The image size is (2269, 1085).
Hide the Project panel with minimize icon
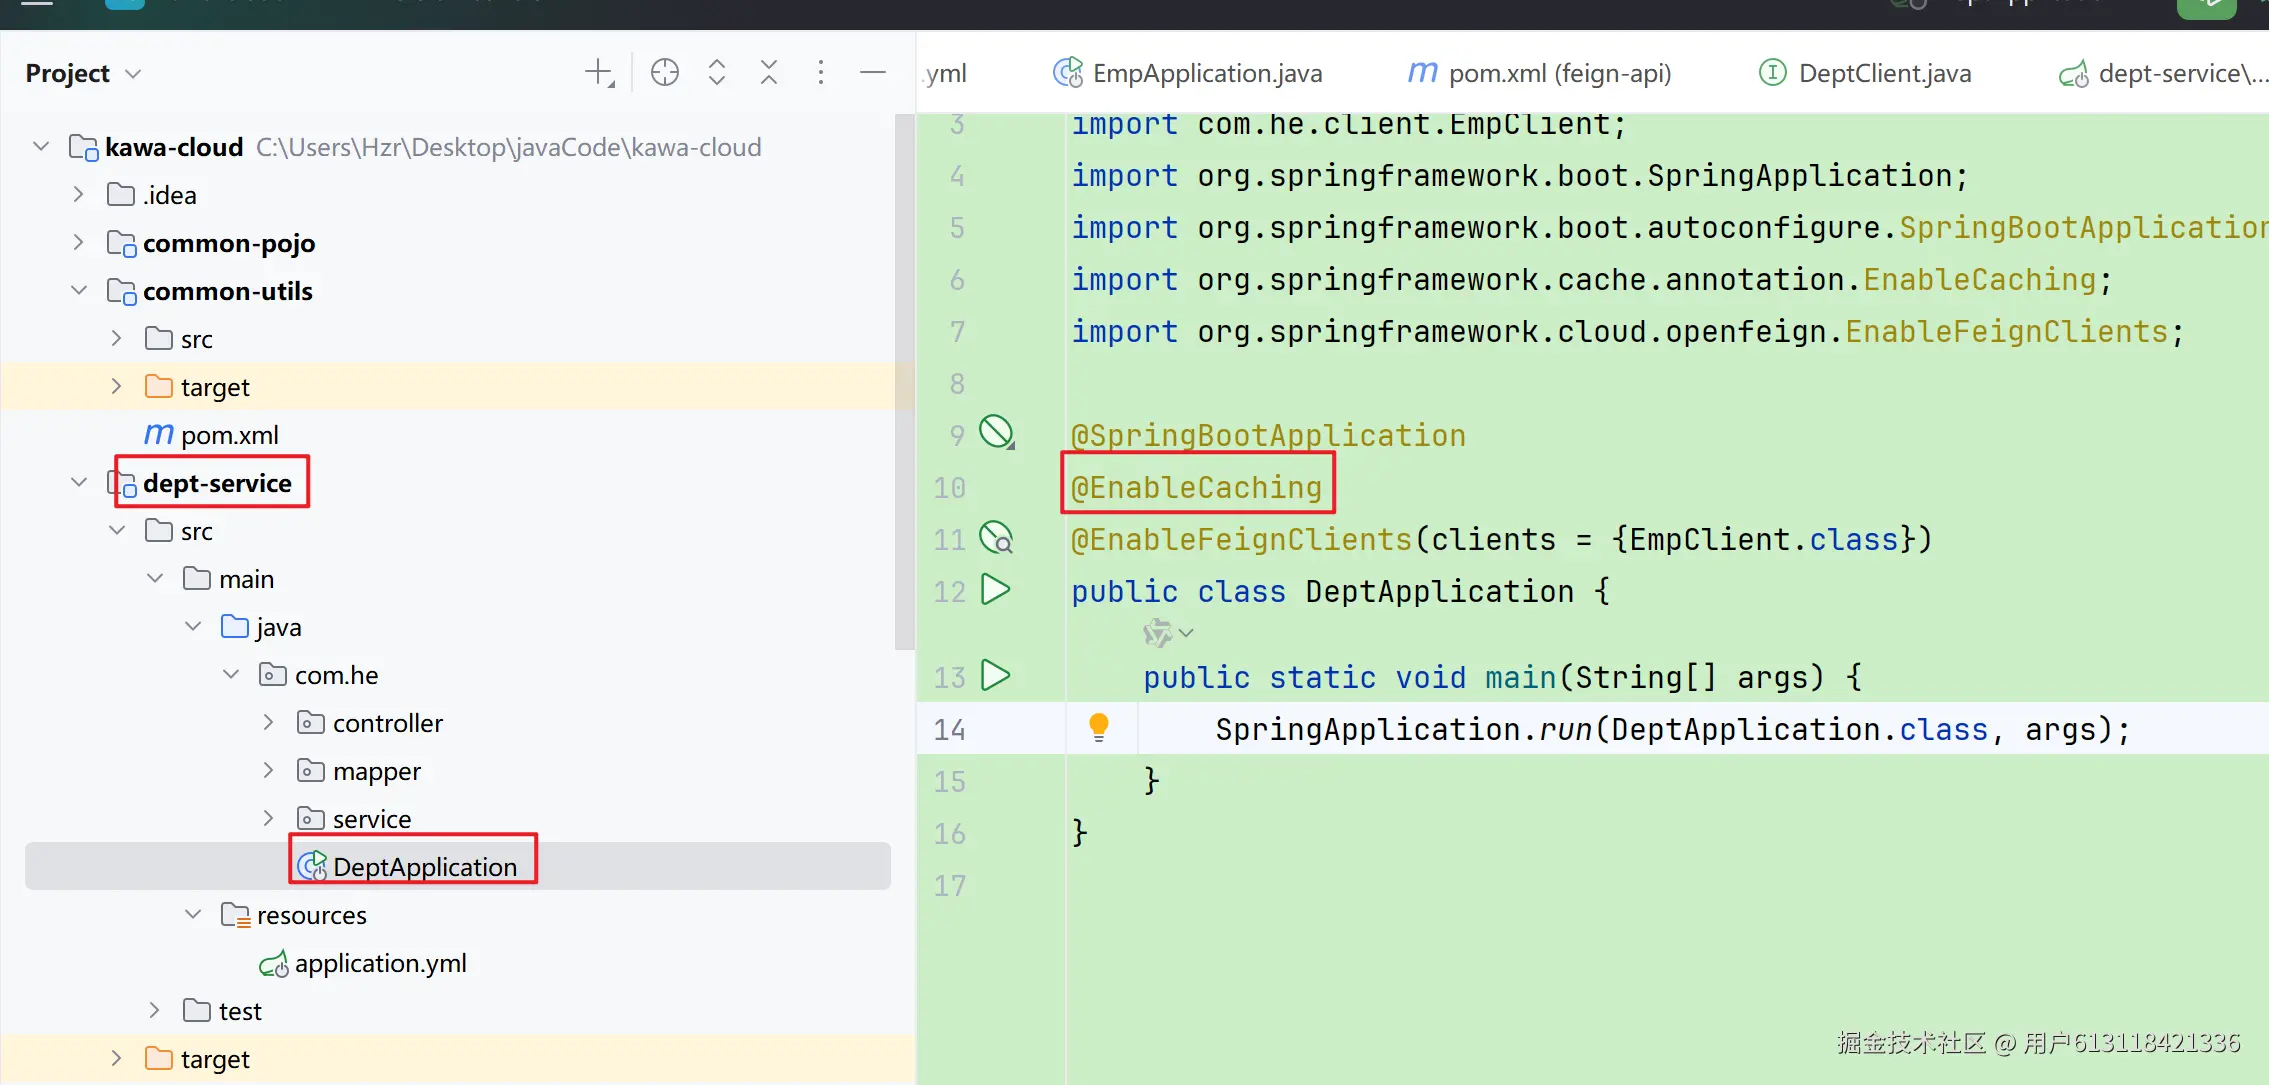(872, 73)
